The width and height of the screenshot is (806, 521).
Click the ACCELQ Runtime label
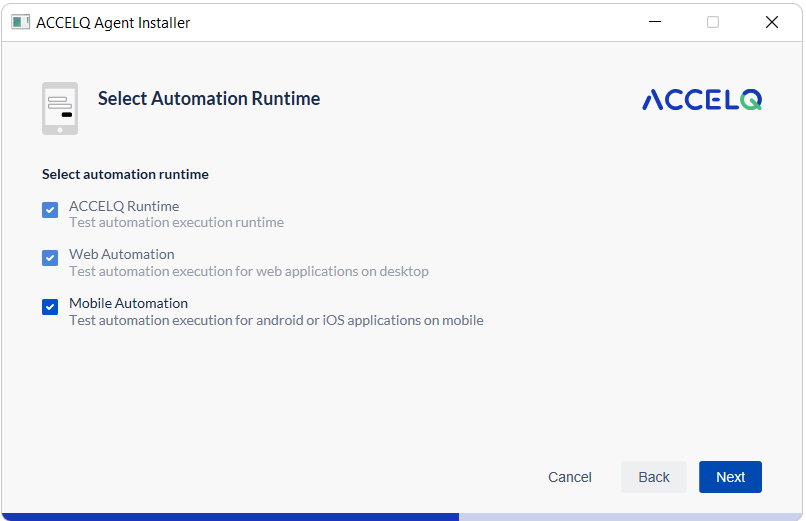[124, 206]
